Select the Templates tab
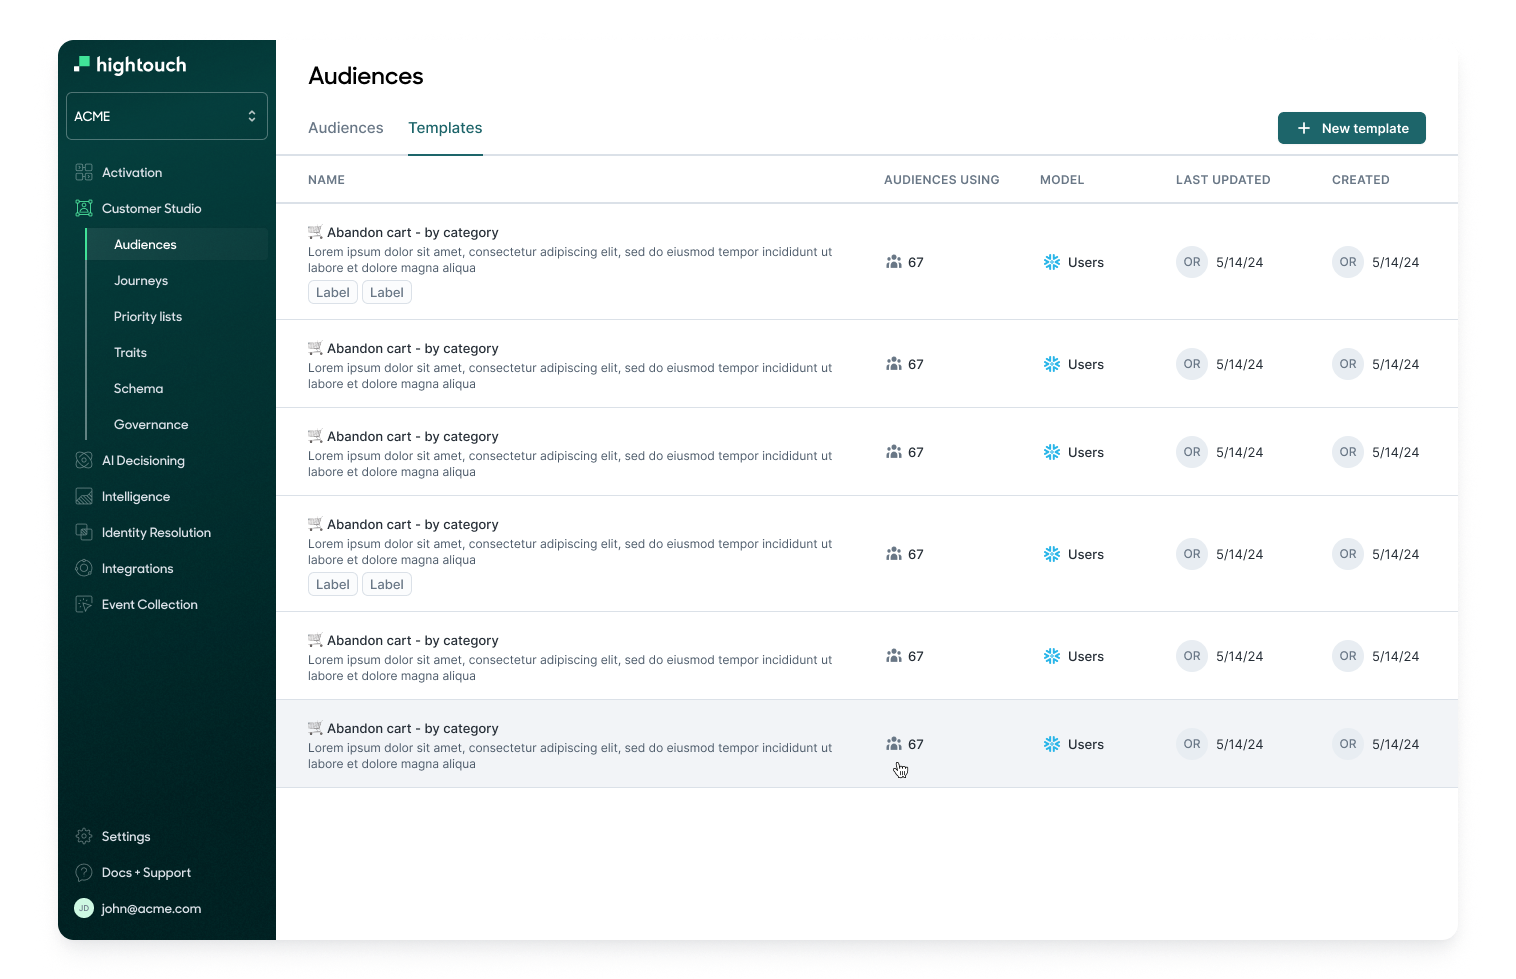This screenshot has height=979, width=1516. click(x=445, y=128)
